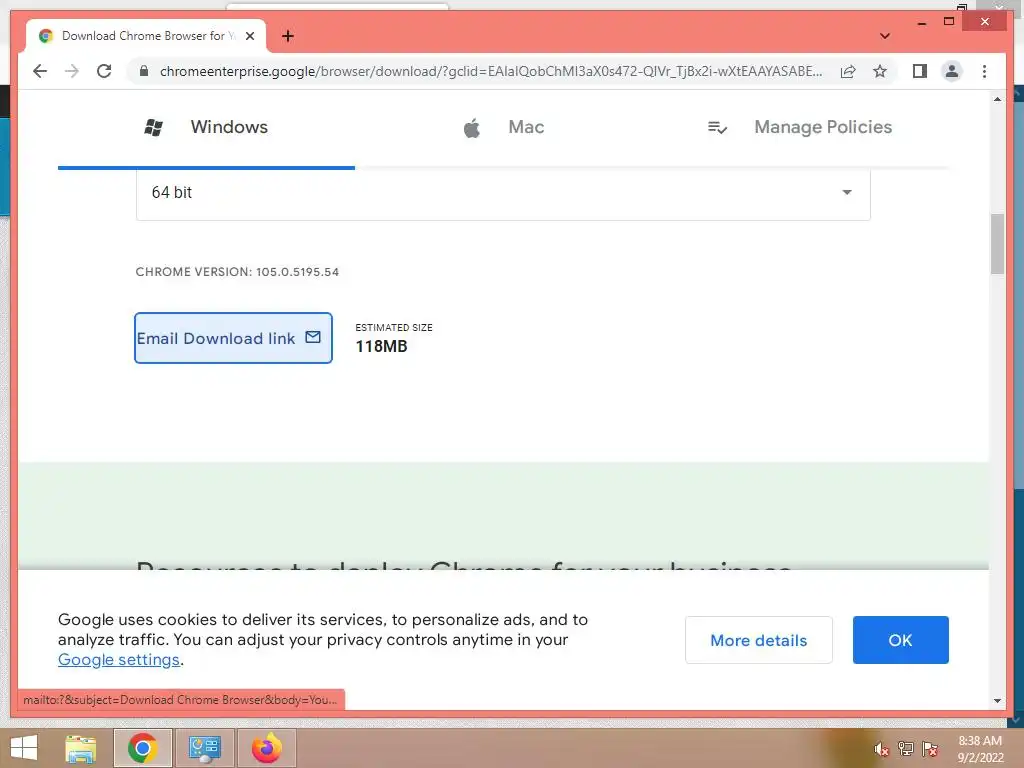This screenshot has height=768, width=1024.
Task: Select the 118MB estimated size text
Action: click(381, 346)
